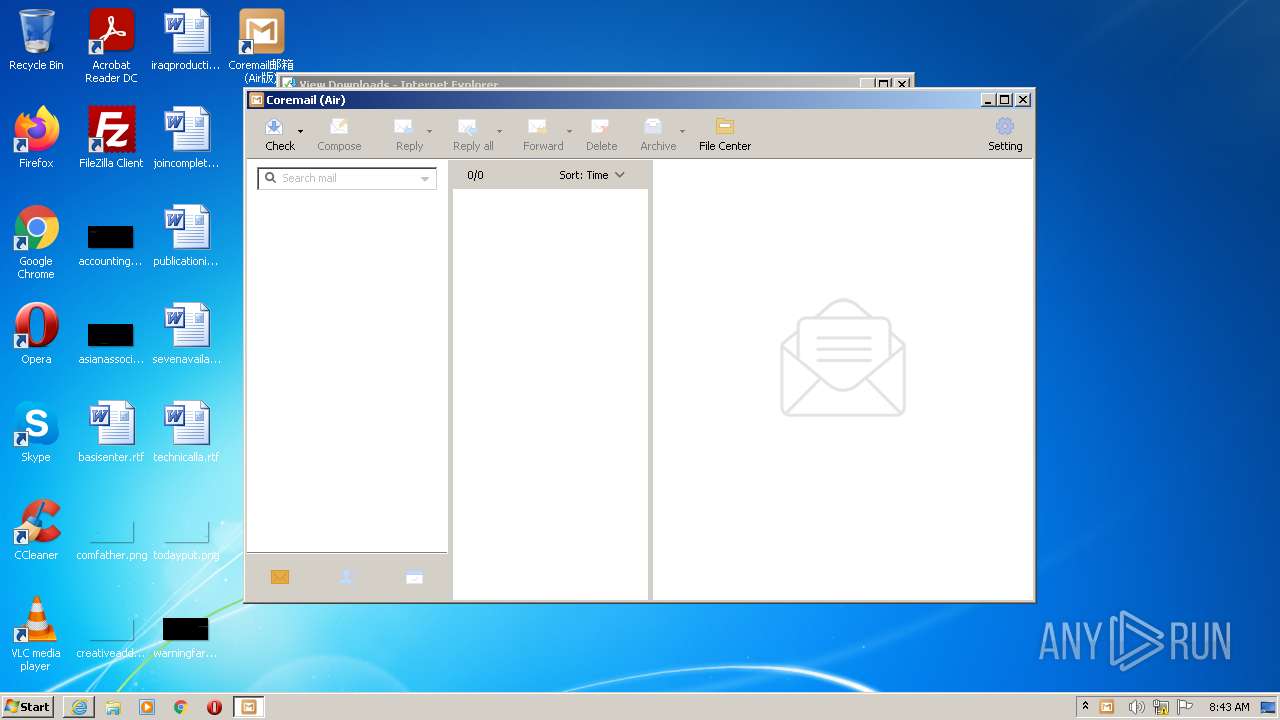Select the sevenavaila document icon
Image resolution: width=1280 pixels, height=720 pixels.
(186, 334)
